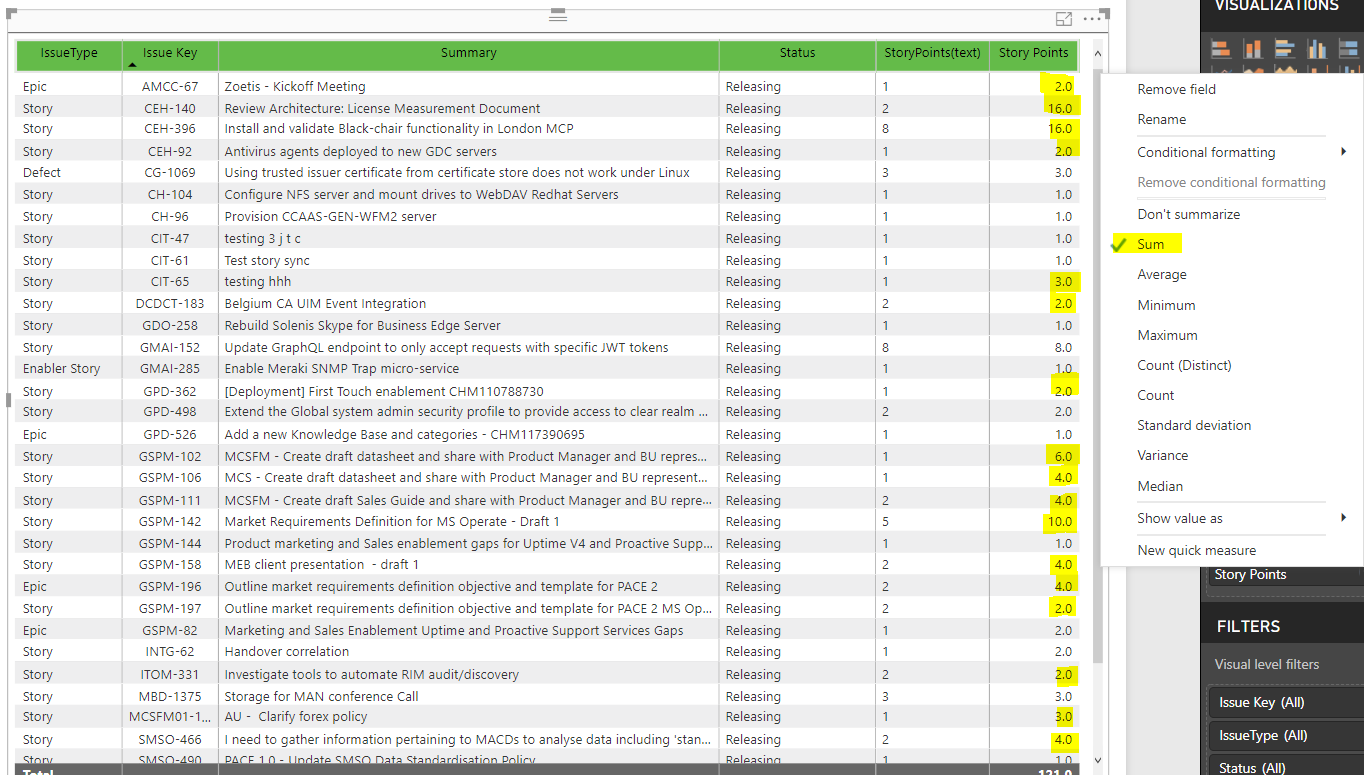Click Story Points field in Values well
This screenshot has height=775, width=1364.
coord(1285,574)
